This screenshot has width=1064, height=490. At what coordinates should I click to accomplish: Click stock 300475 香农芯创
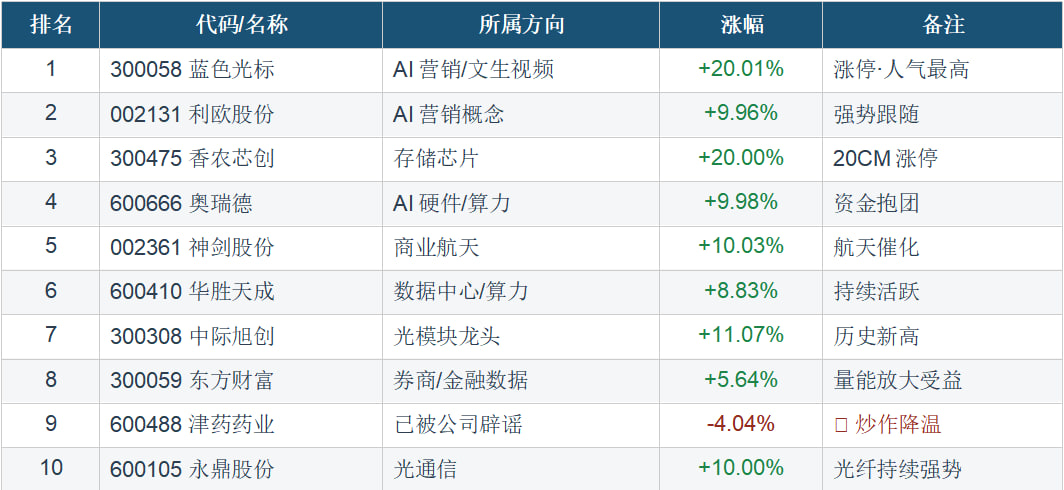(x=192, y=158)
